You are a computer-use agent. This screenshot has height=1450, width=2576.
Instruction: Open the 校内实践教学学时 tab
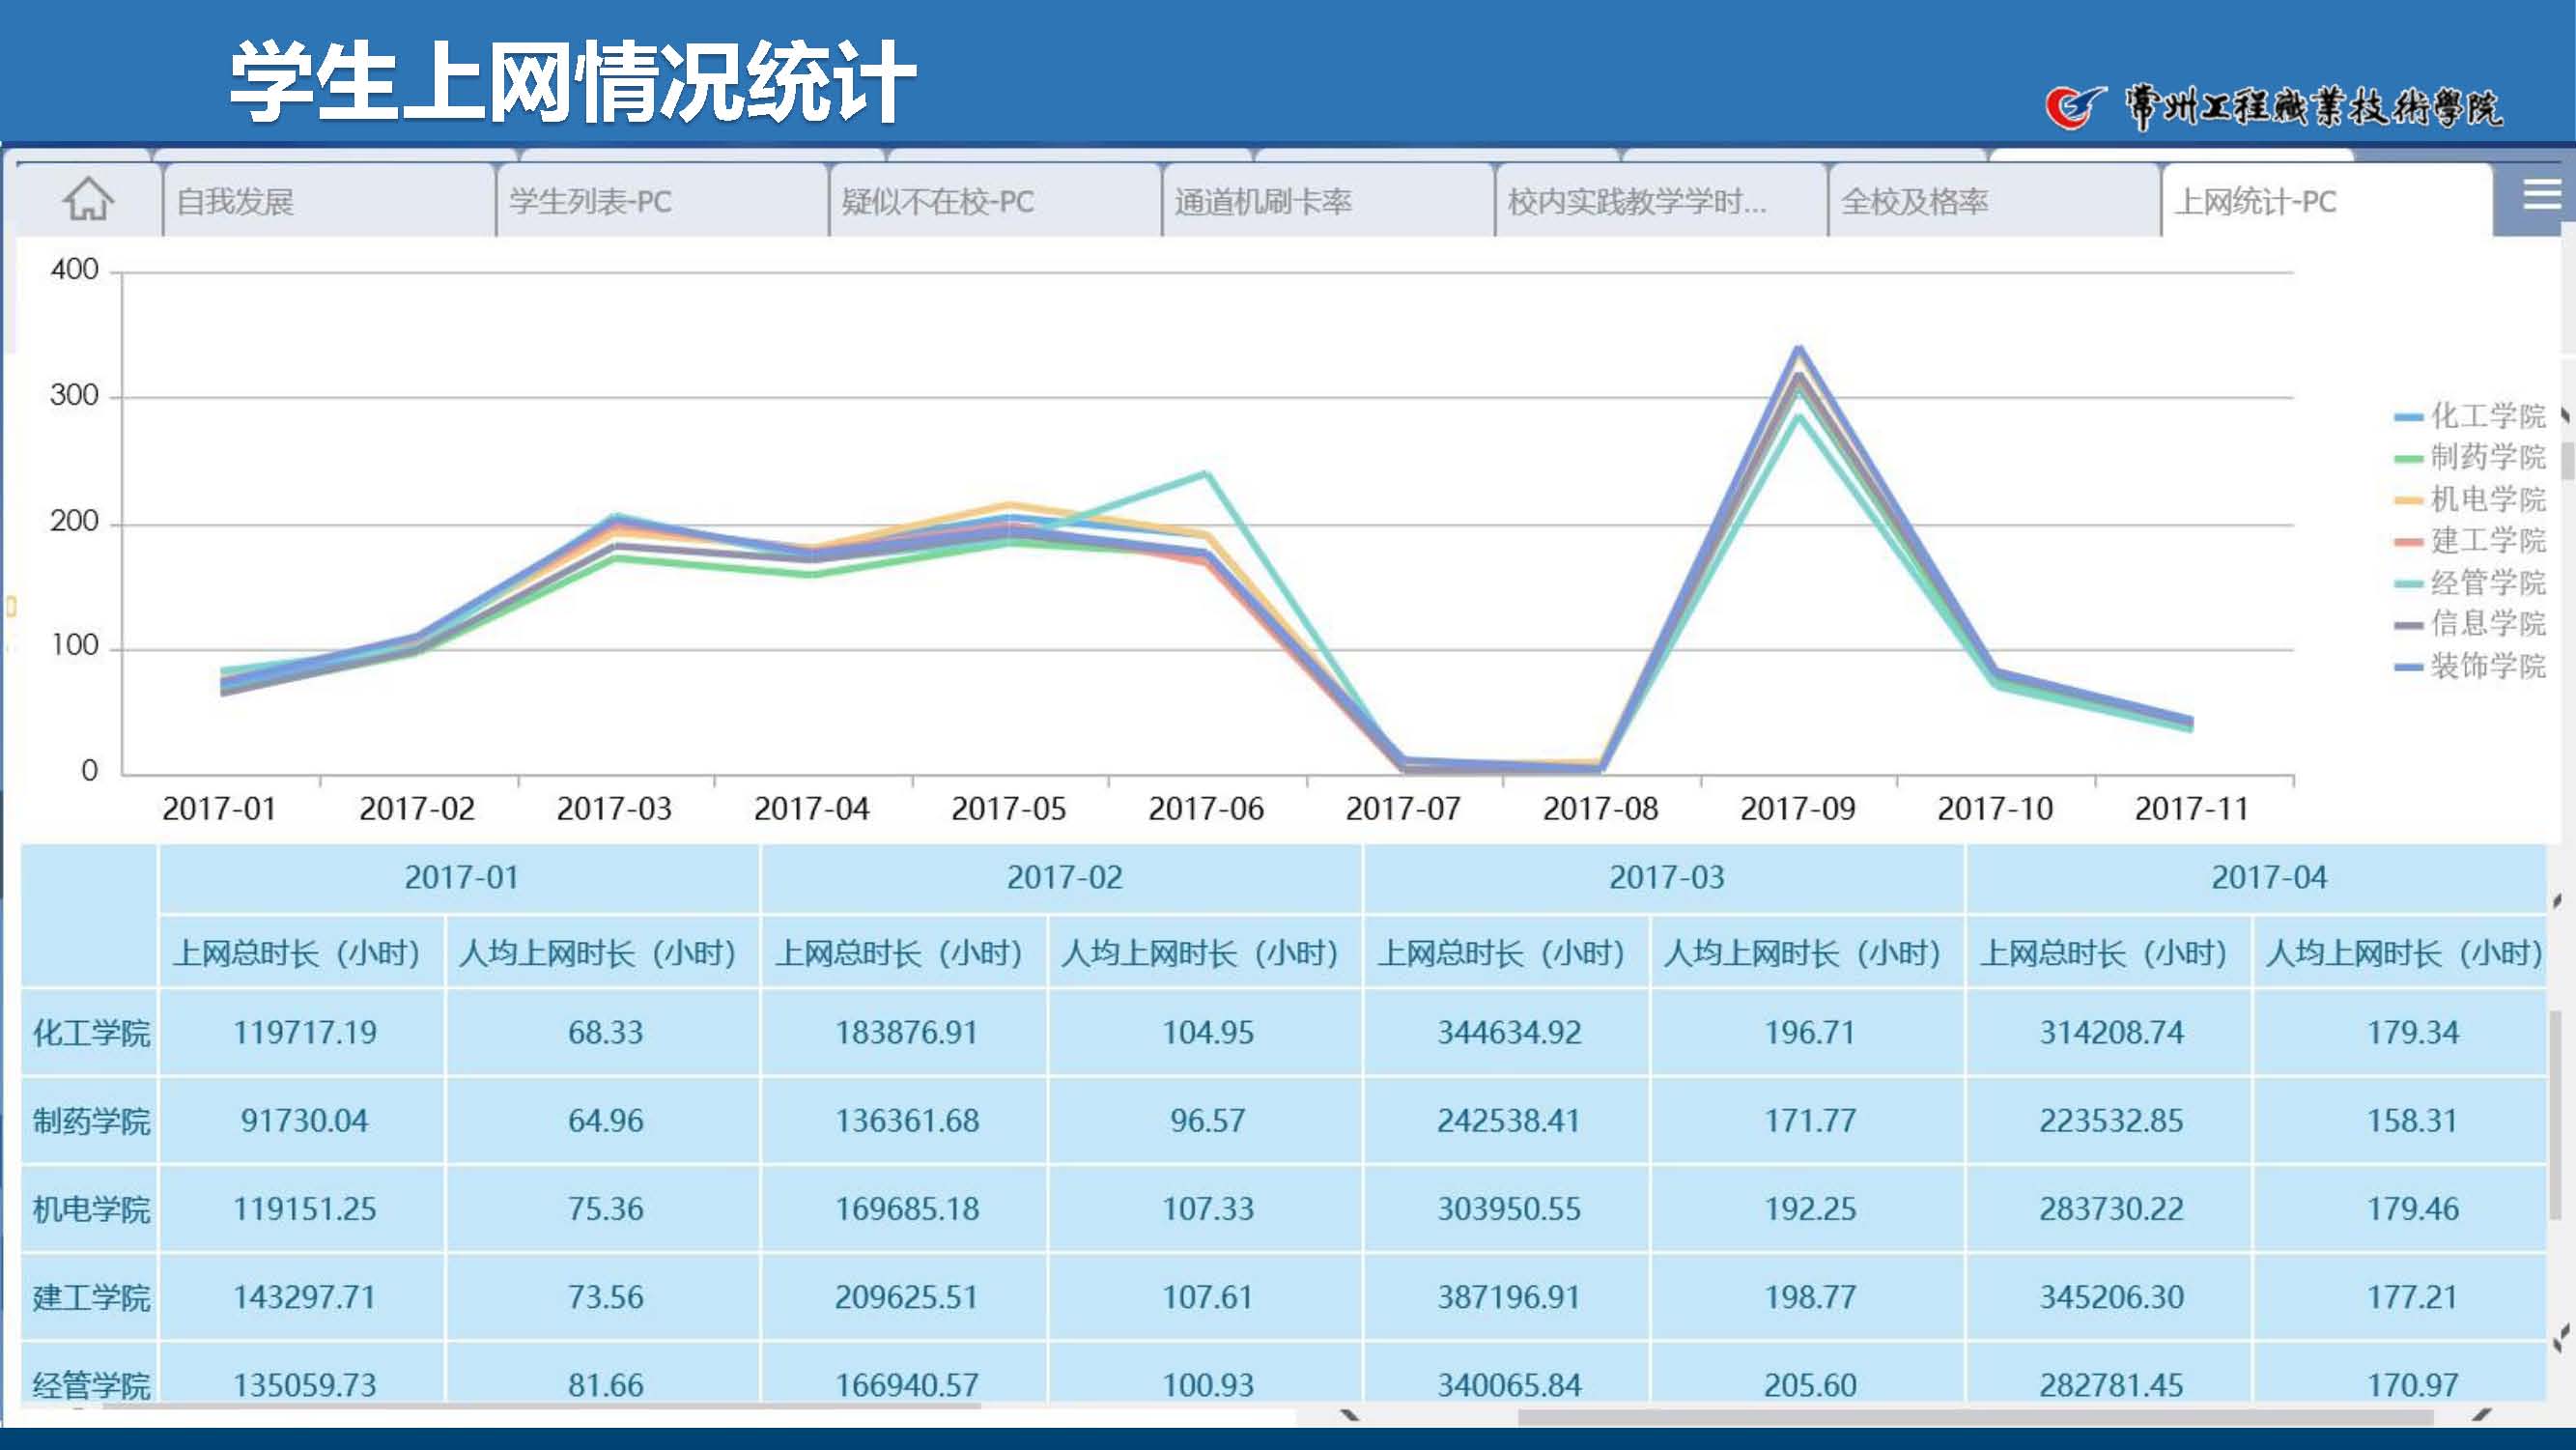pyautogui.click(x=1636, y=202)
